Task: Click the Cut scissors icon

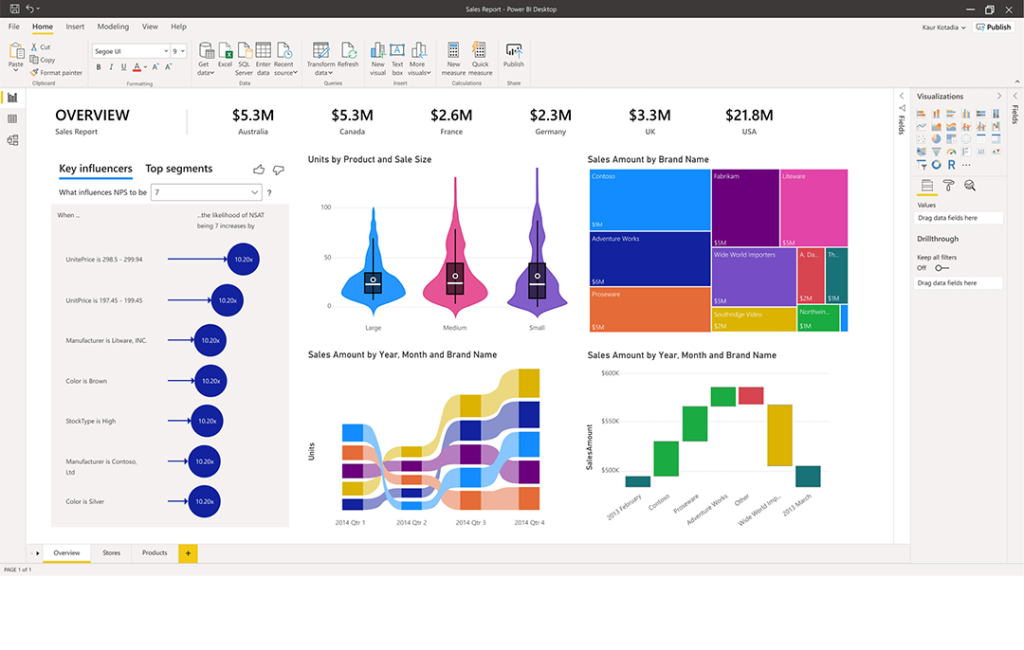Action: (34, 47)
